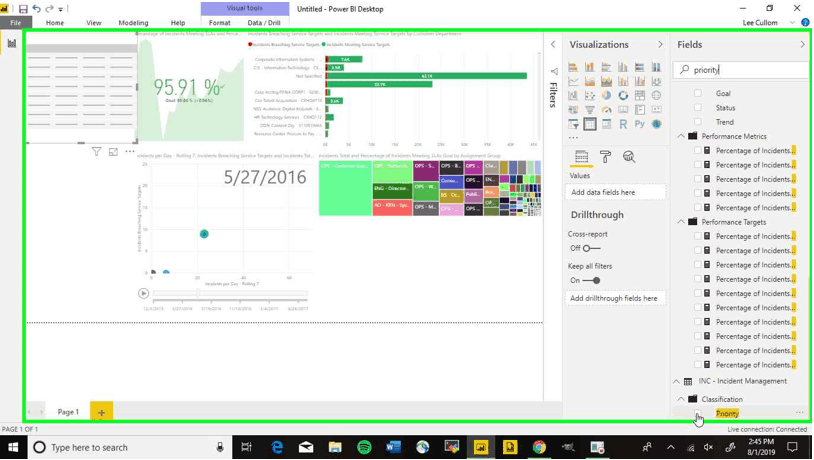Collapse the Fields pane chevron

[x=803, y=45]
